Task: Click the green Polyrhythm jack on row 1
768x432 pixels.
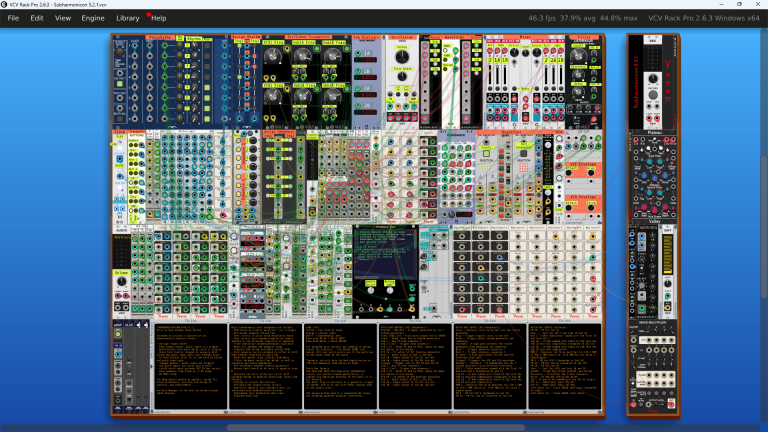Action: tap(165, 46)
